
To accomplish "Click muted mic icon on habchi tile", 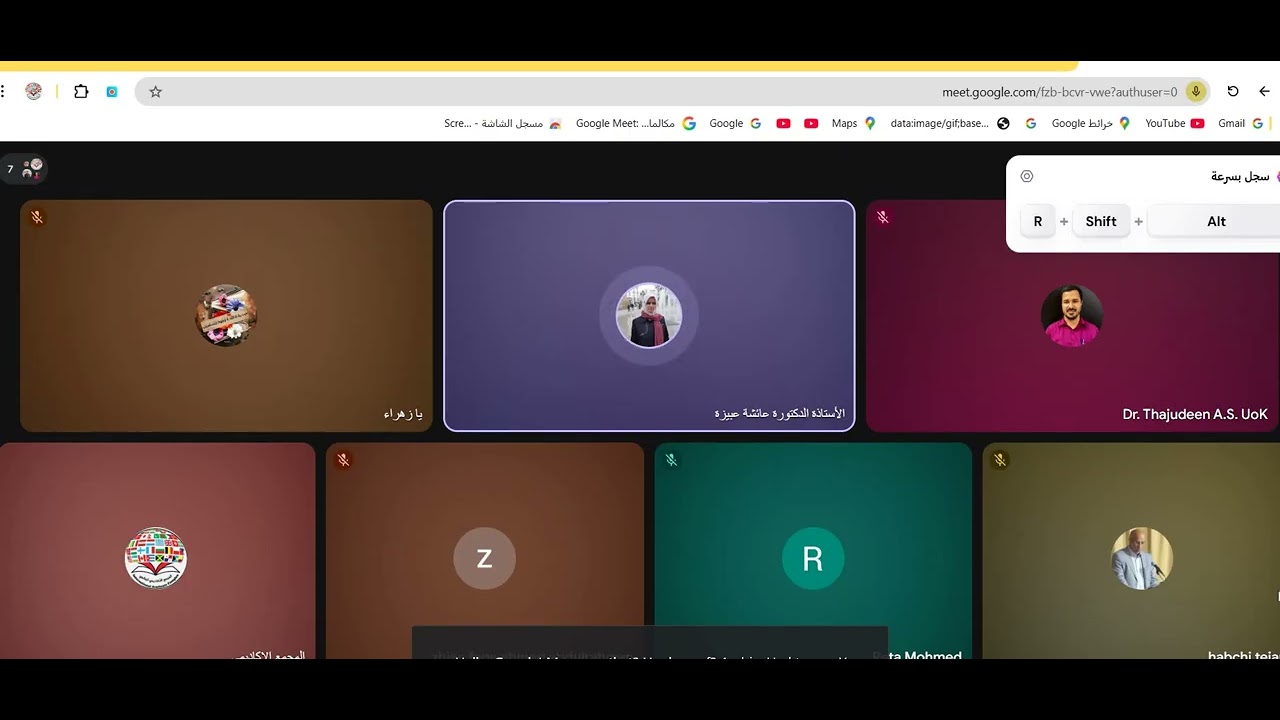I will point(999,460).
